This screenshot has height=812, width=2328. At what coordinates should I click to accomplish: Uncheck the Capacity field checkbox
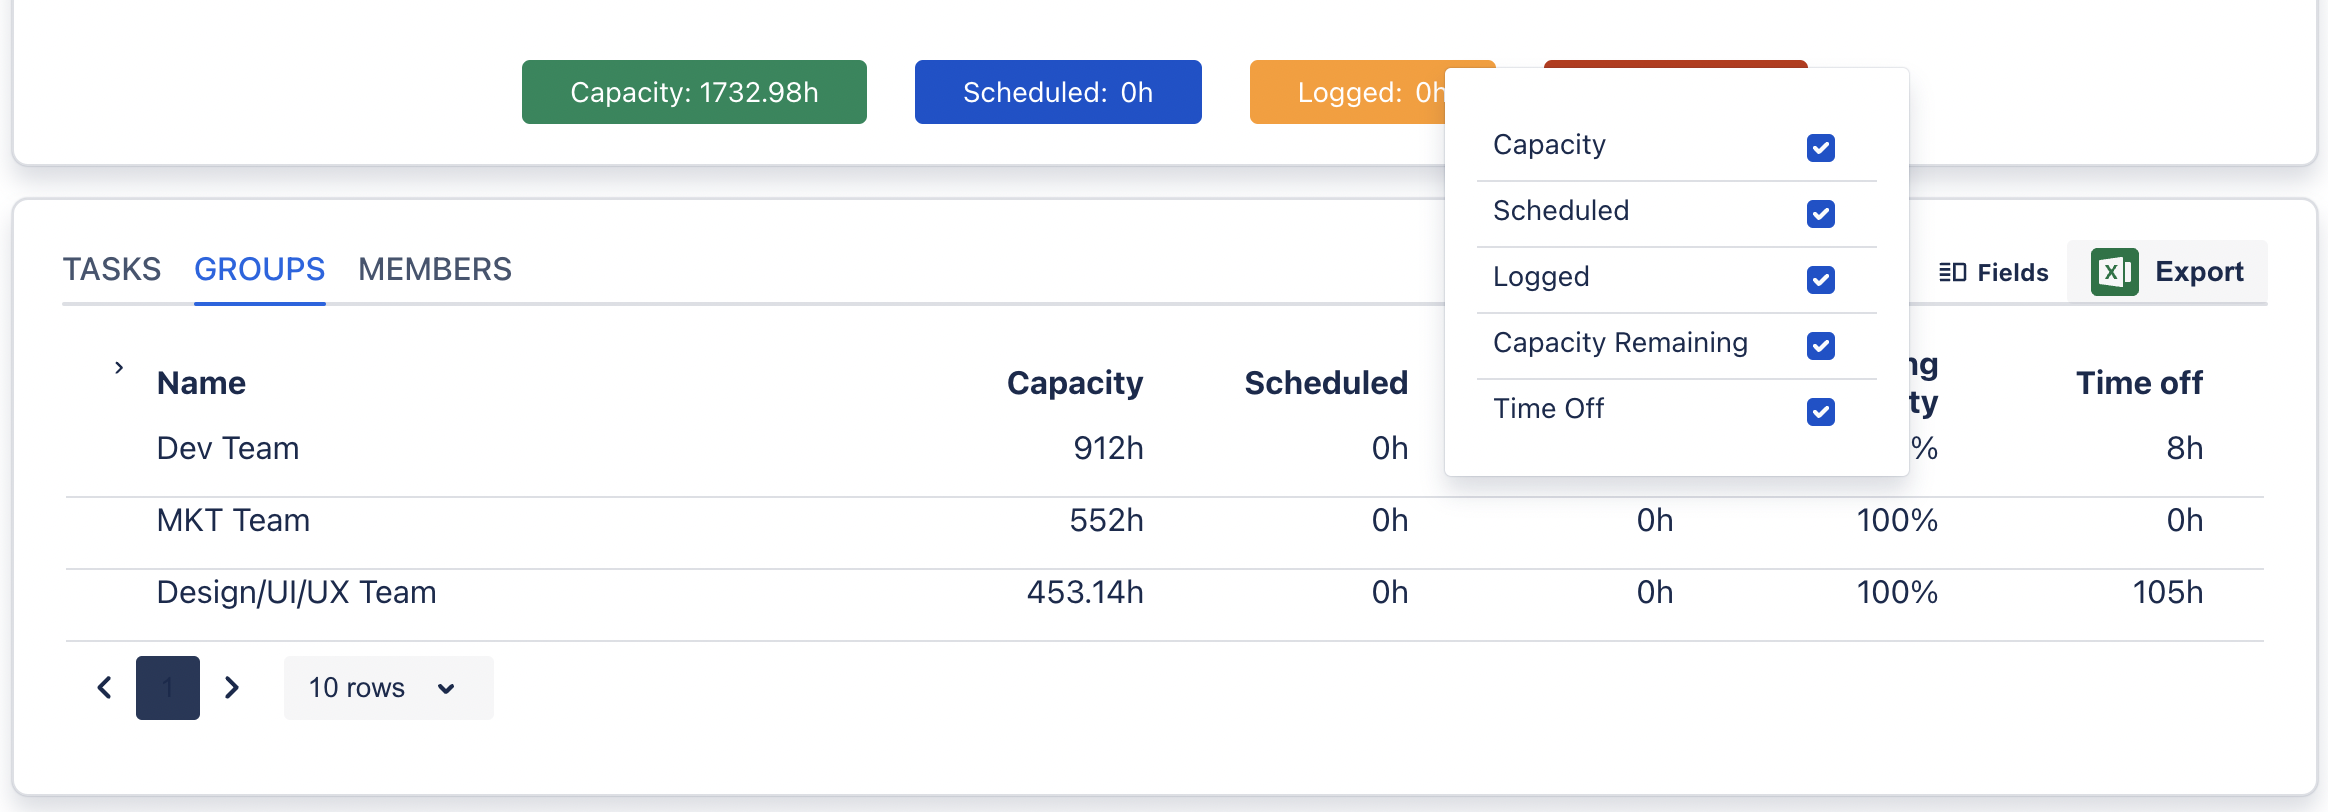[1820, 148]
